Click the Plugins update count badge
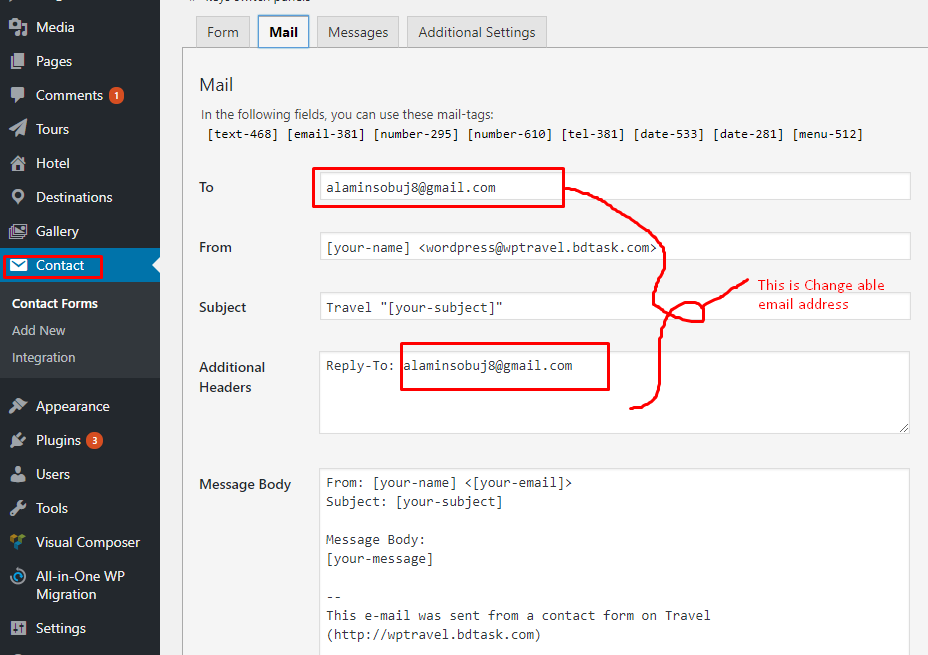 pyautogui.click(x=94, y=440)
